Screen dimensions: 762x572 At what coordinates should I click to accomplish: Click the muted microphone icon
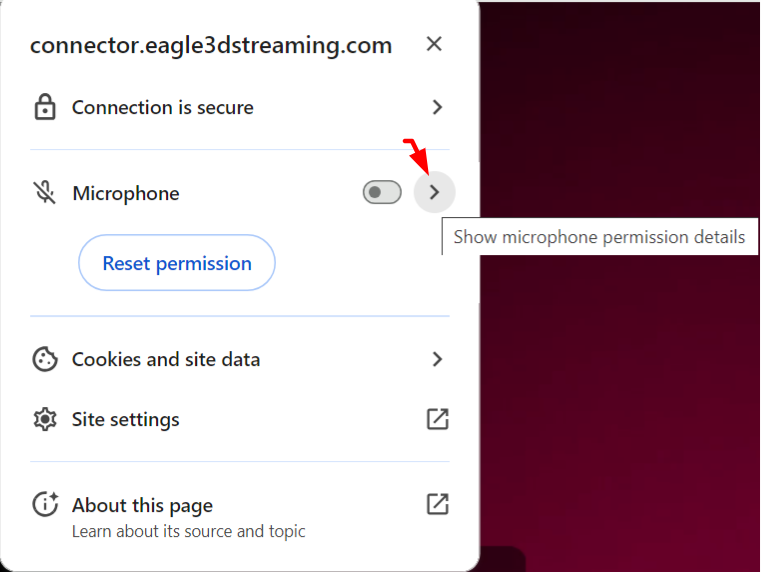[44, 192]
